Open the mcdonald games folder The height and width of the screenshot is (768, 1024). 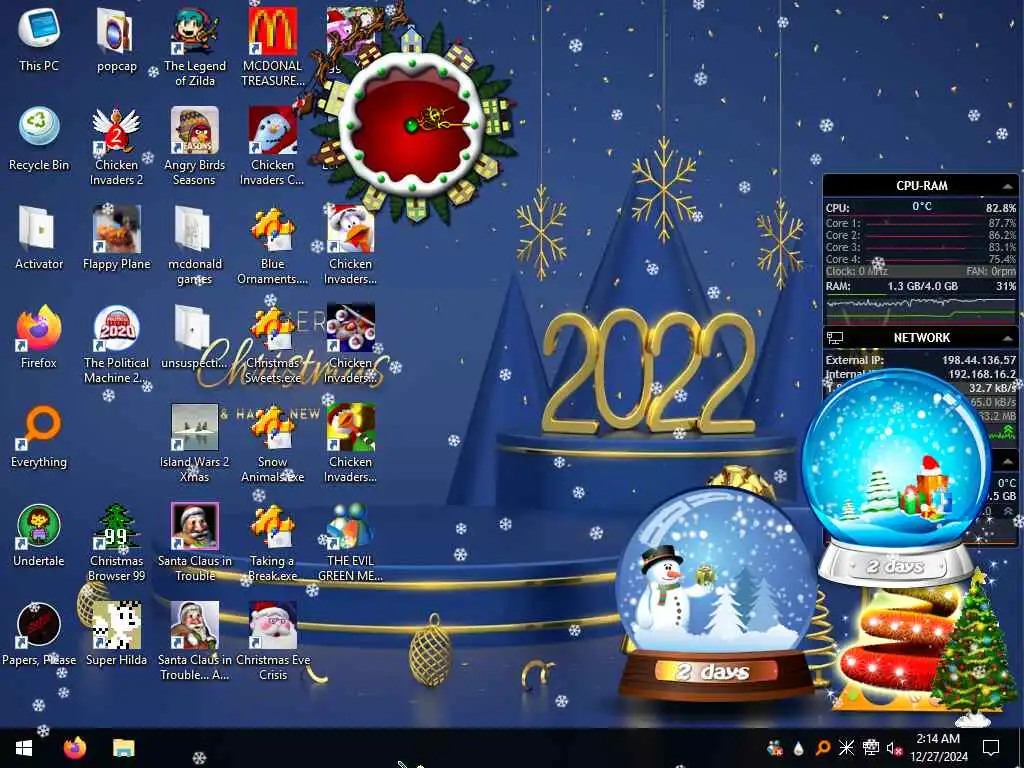[195, 245]
